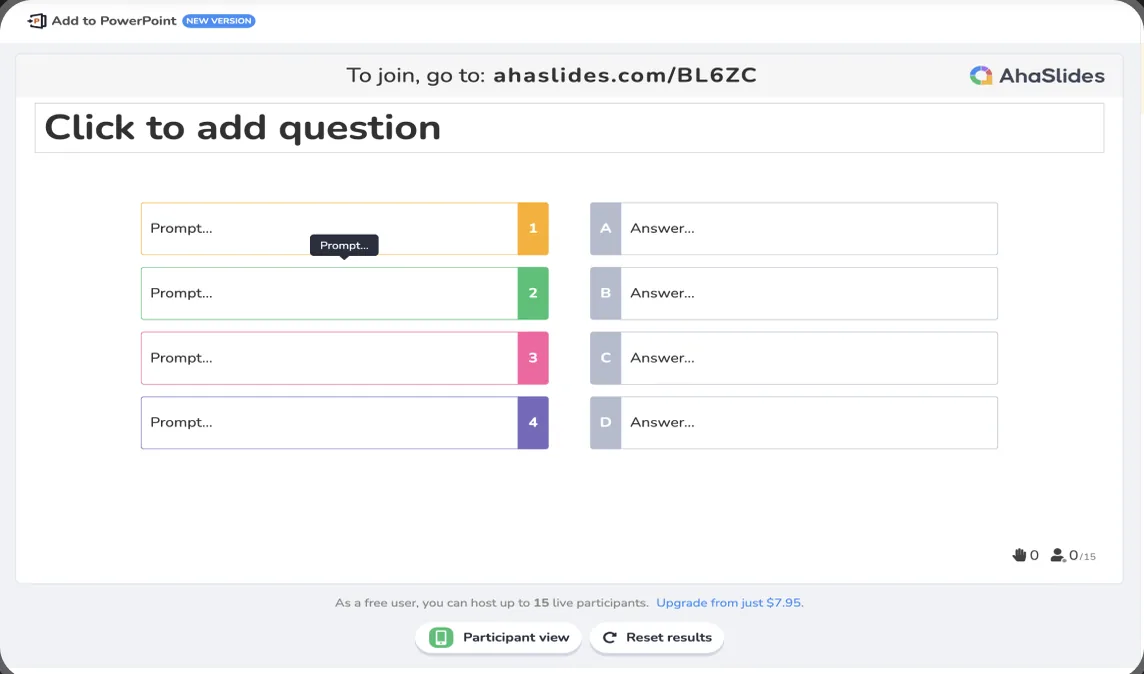Click the third Prompt input field
This screenshot has width=1144, height=674.
(329, 358)
